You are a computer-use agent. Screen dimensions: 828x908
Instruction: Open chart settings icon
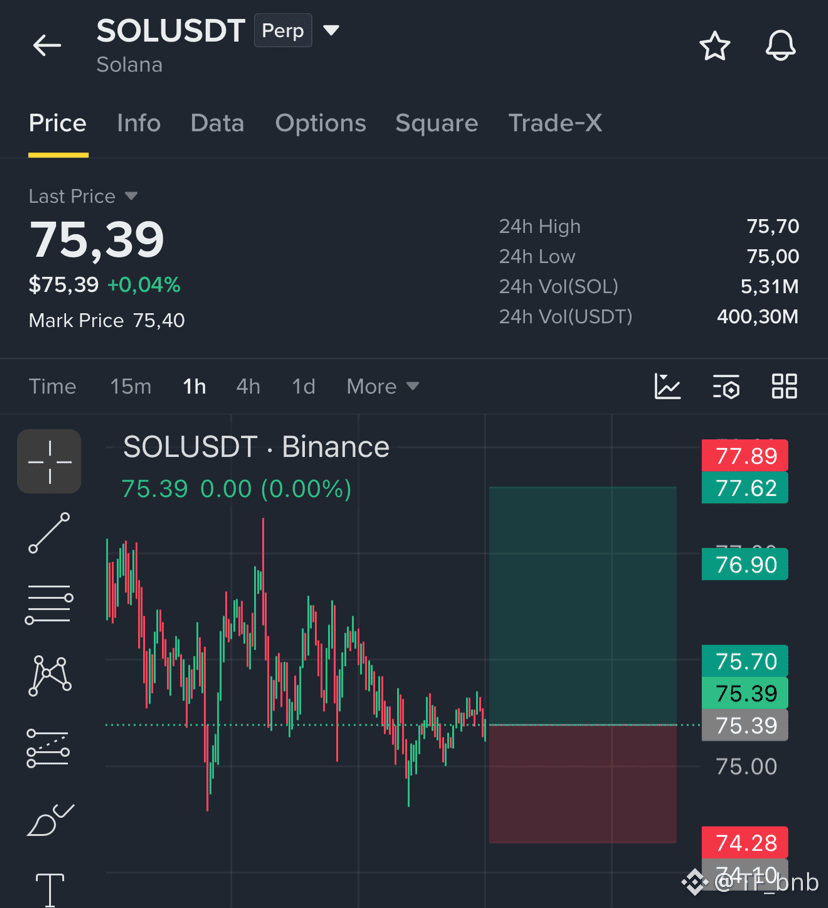pos(726,387)
